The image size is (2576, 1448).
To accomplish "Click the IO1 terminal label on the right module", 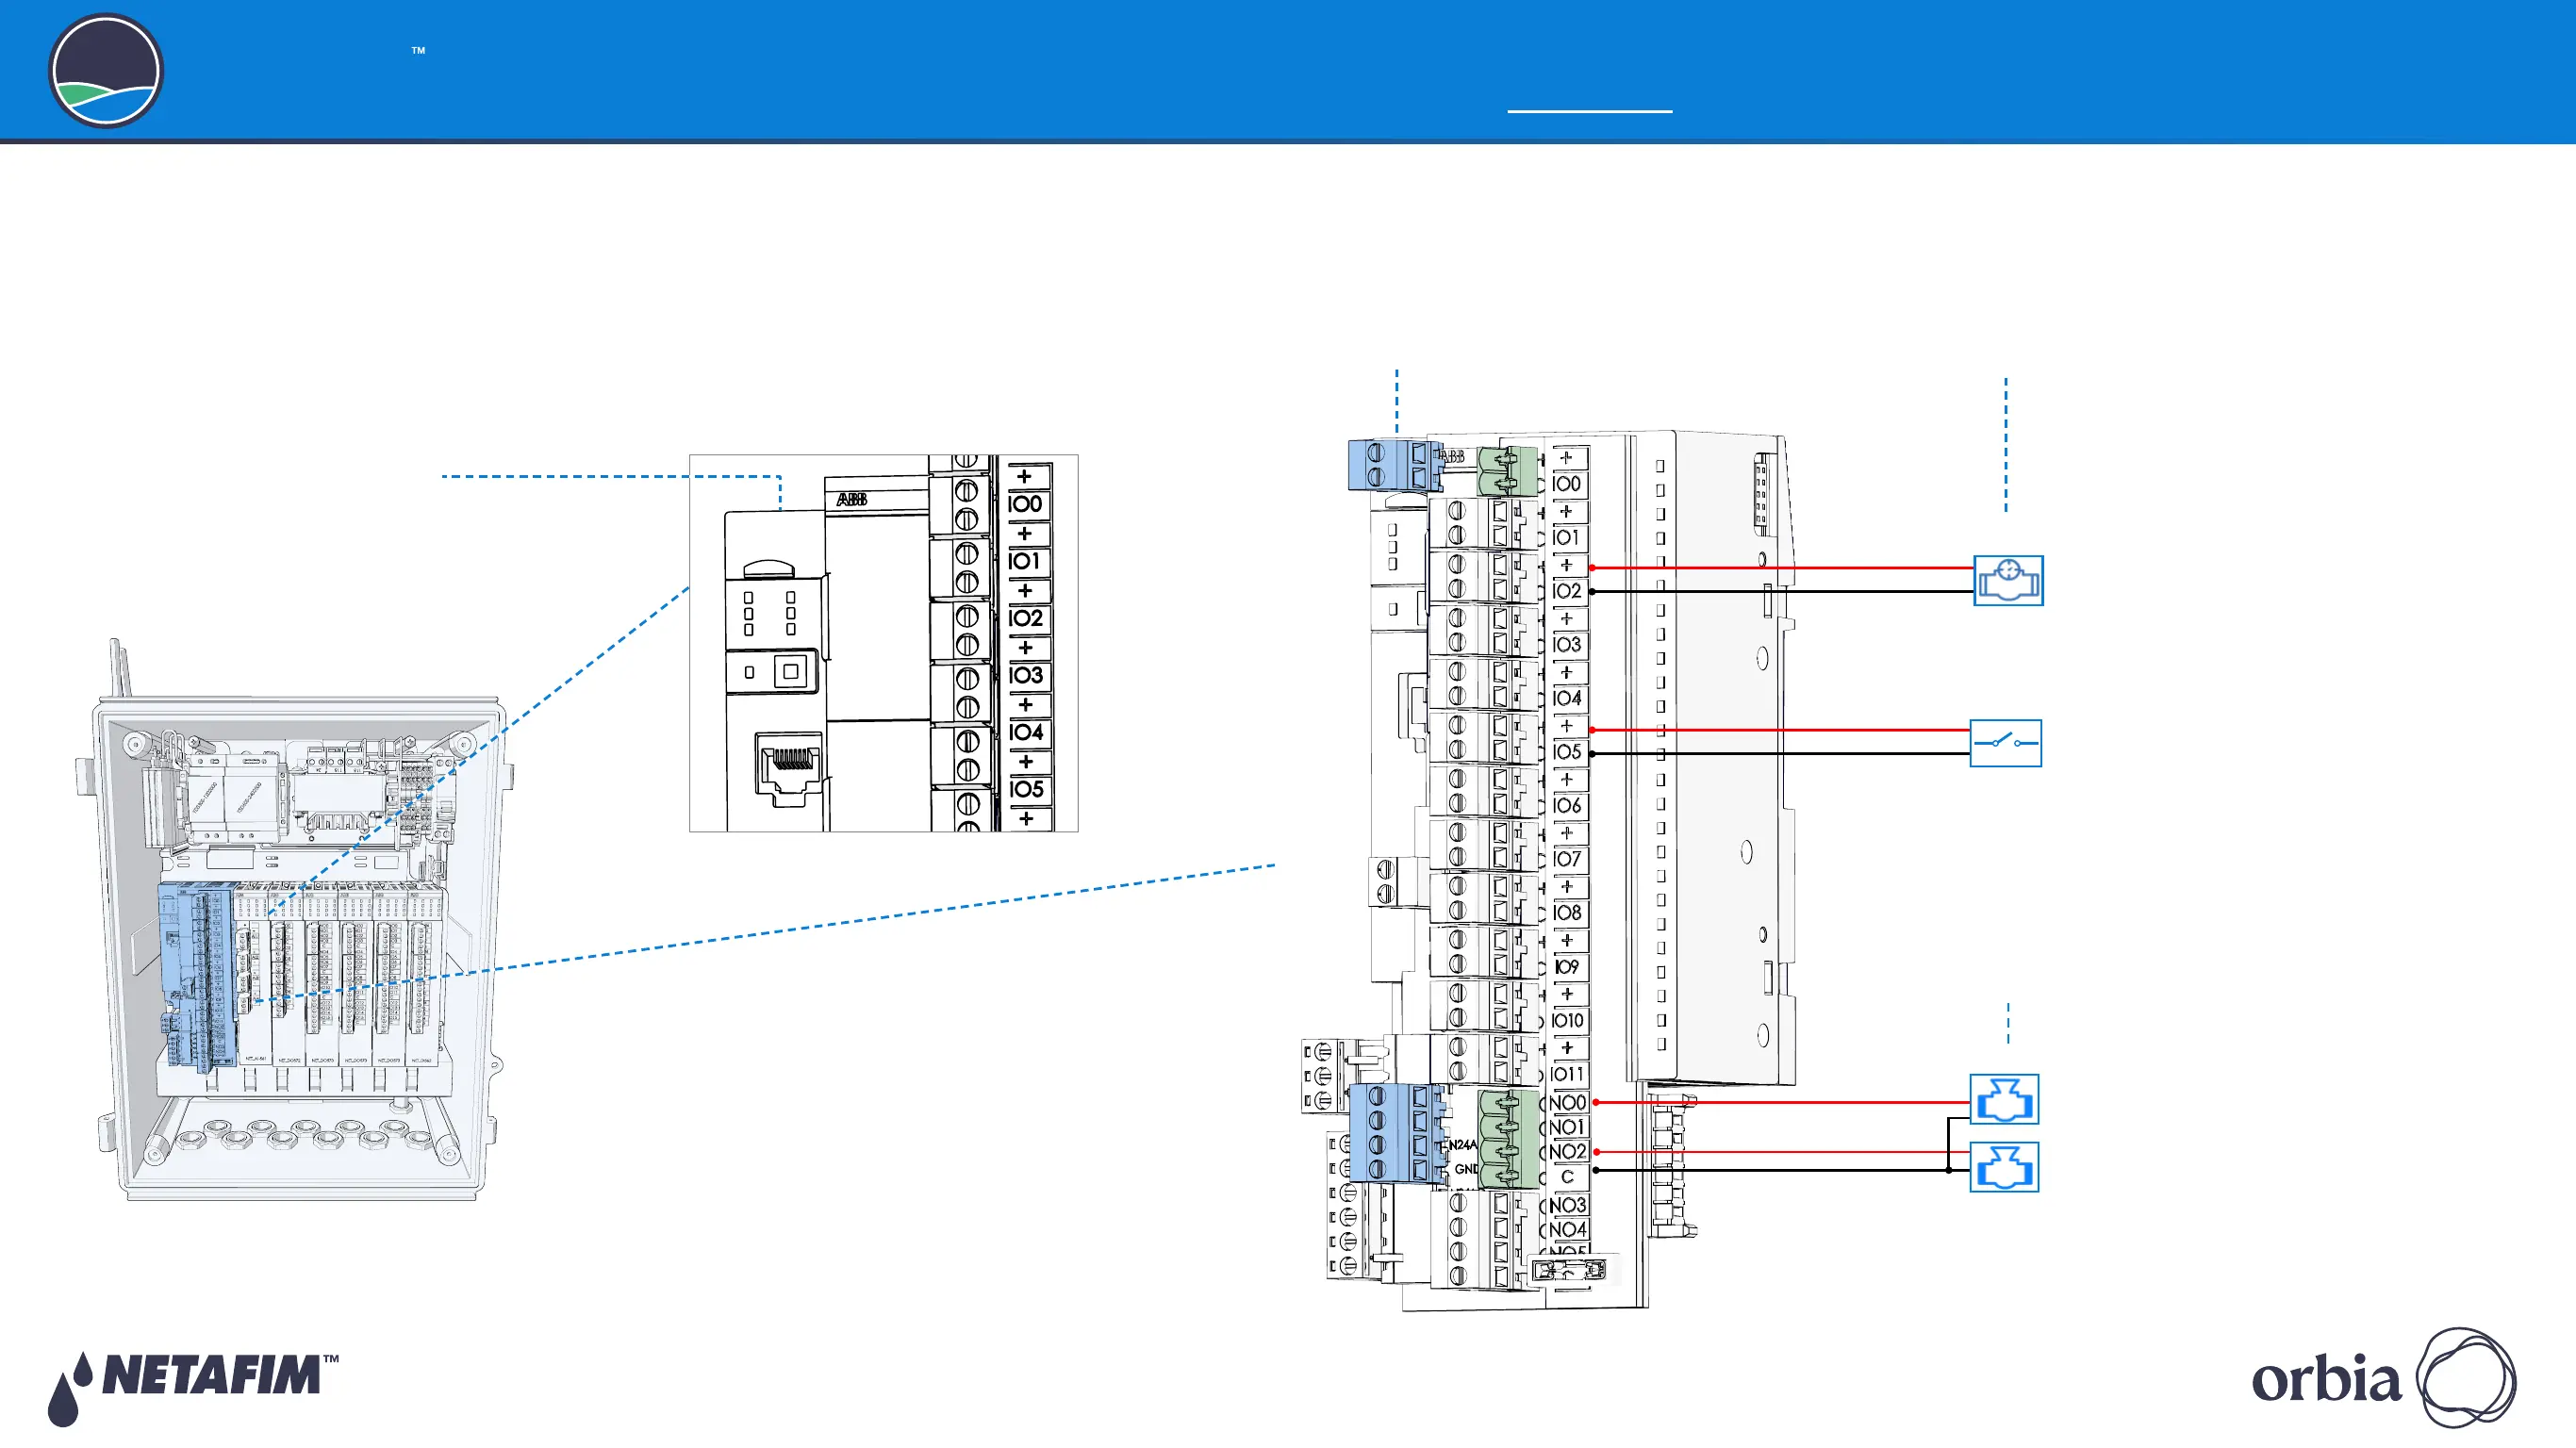I will [x=1567, y=538].
